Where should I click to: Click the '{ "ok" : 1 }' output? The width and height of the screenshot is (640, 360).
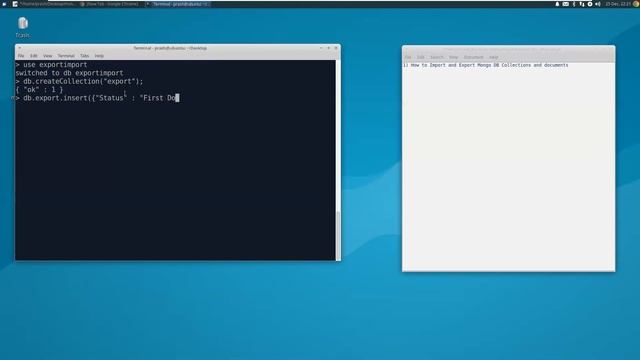(40, 89)
